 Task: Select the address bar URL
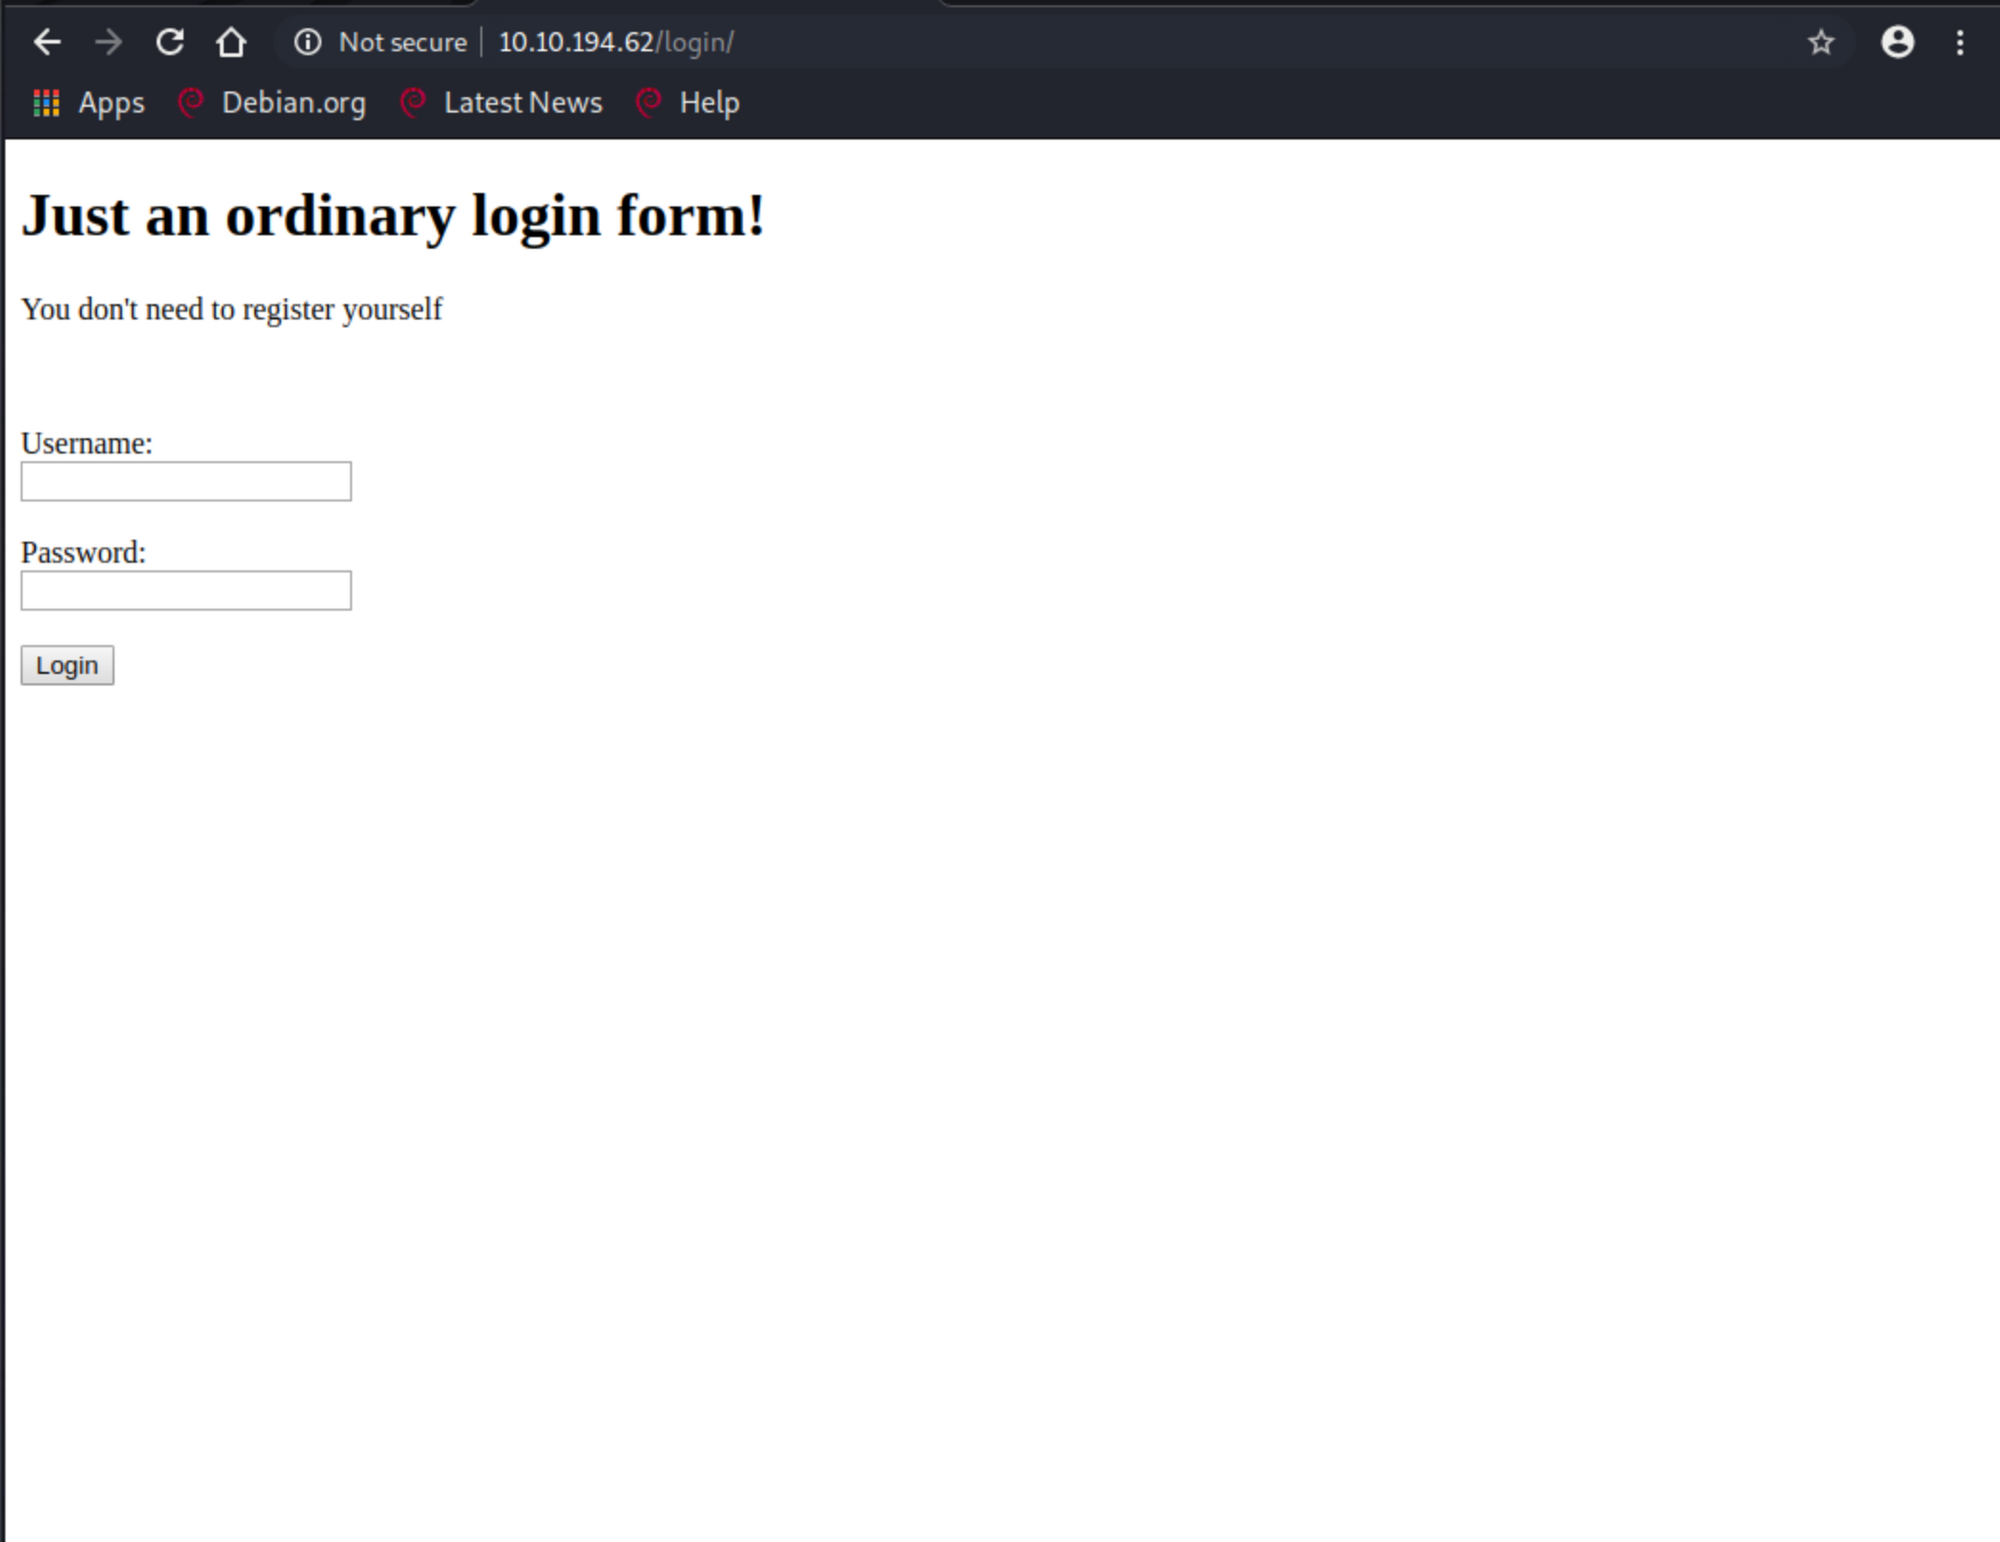tap(616, 42)
